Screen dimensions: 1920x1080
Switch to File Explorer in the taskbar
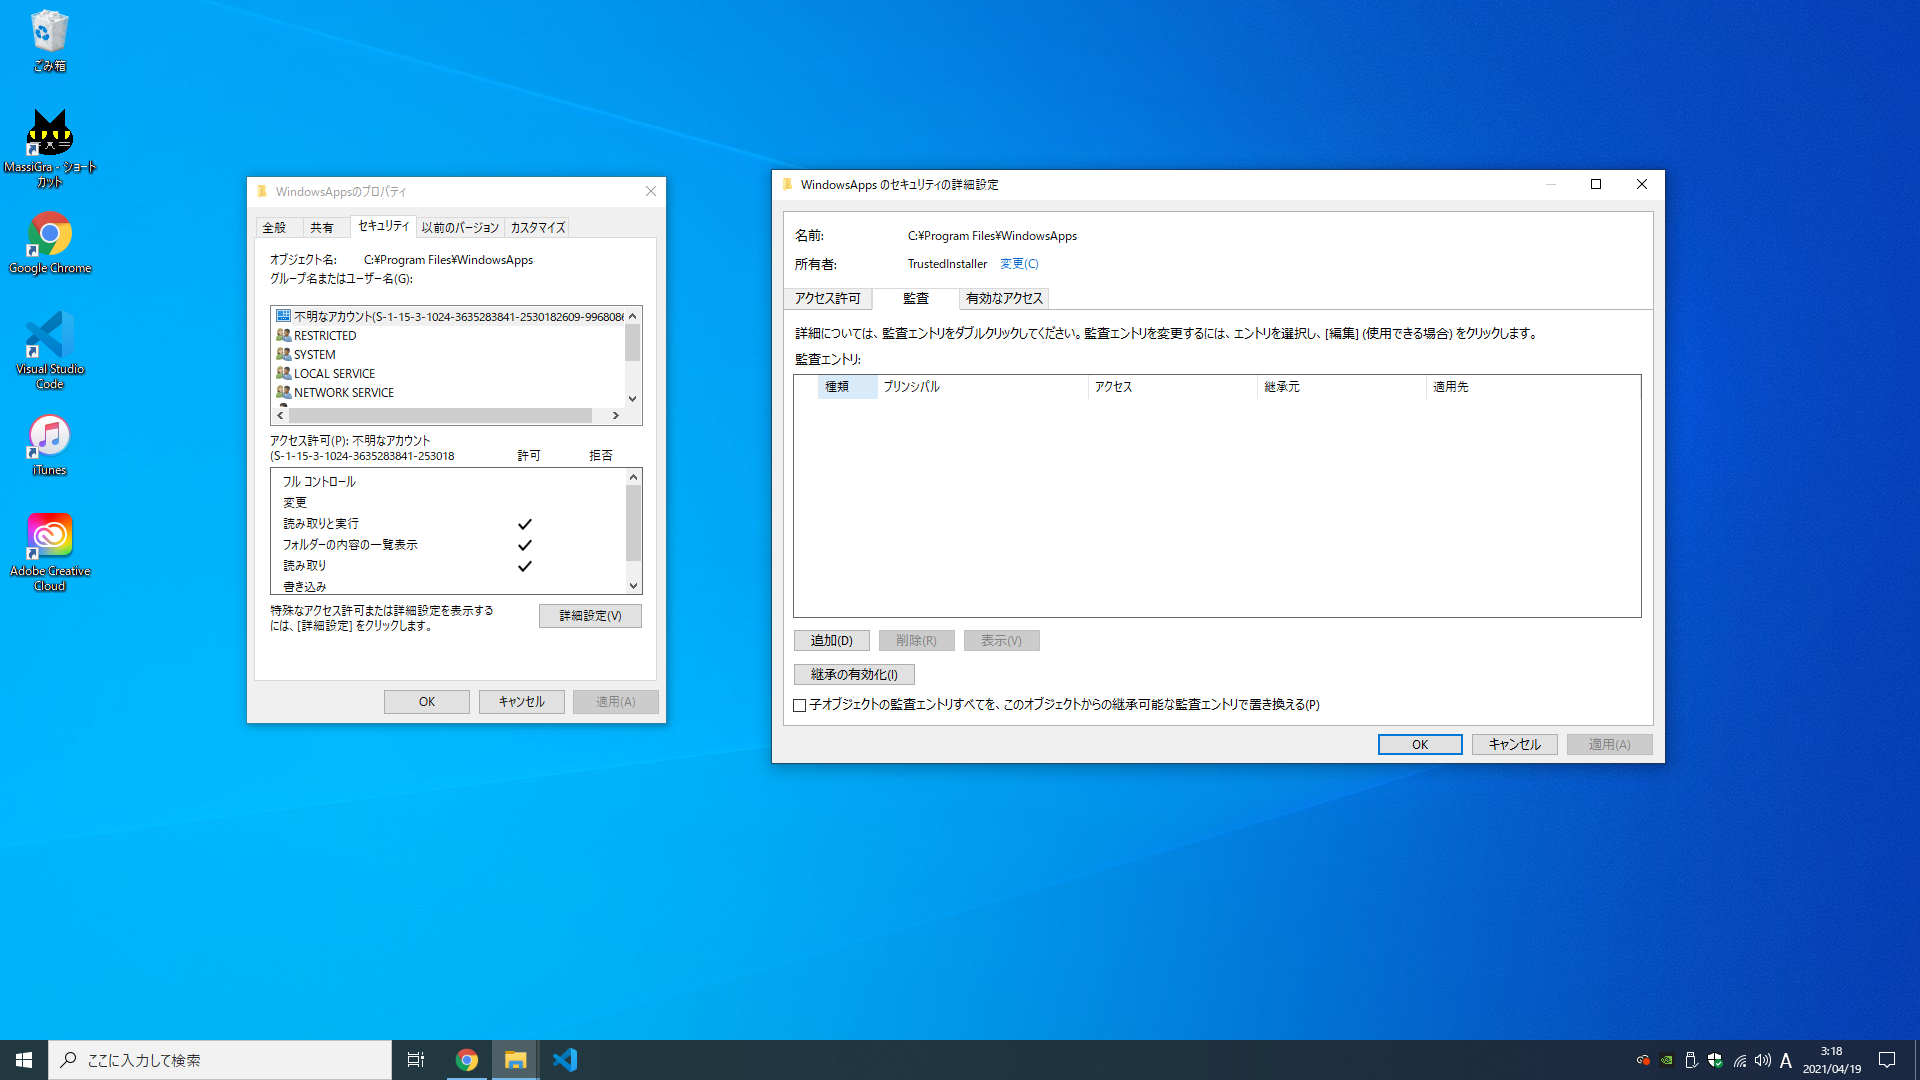pos(515,1060)
